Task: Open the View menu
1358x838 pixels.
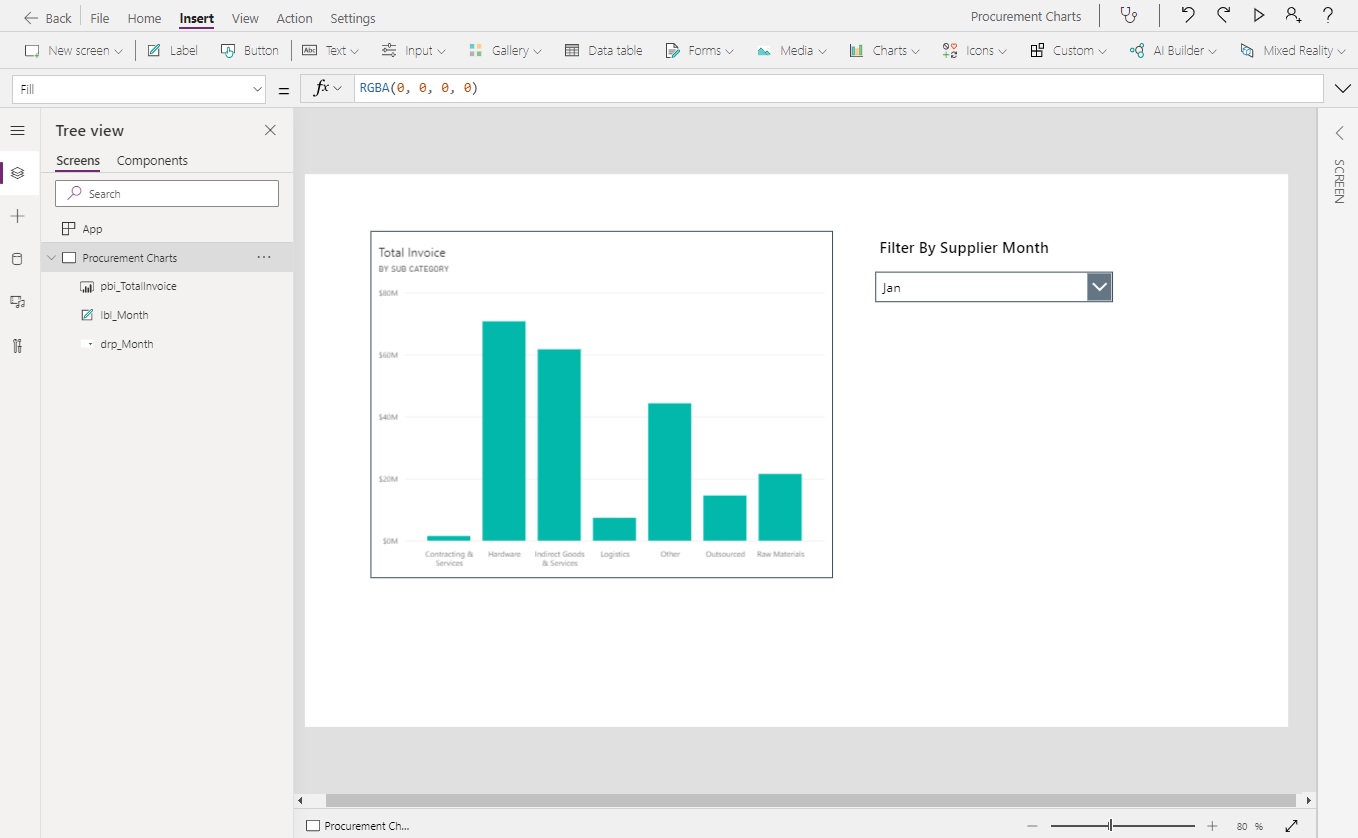Action: [244, 18]
